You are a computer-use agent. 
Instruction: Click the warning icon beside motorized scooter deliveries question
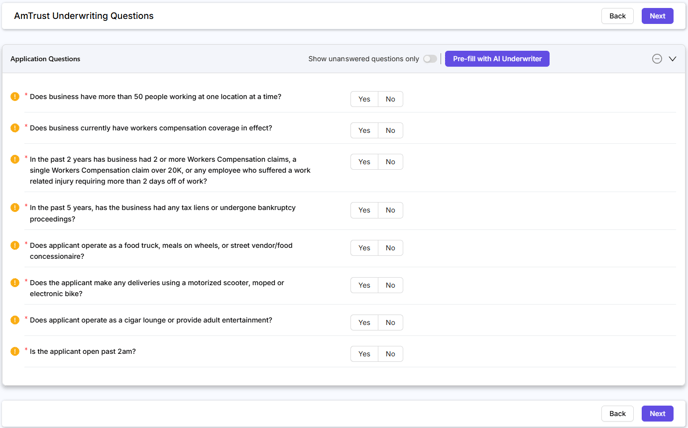click(x=15, y=282)
